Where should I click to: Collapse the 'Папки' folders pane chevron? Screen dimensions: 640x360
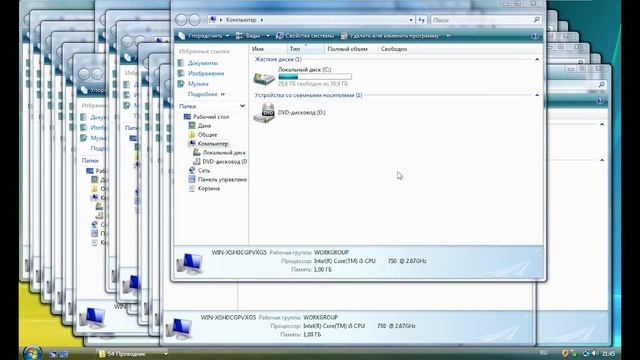(242, 106)
